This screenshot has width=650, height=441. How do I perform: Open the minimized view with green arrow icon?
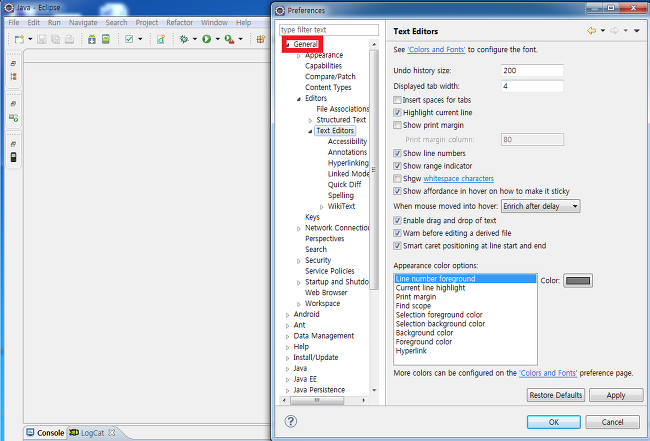pos(13,118)
